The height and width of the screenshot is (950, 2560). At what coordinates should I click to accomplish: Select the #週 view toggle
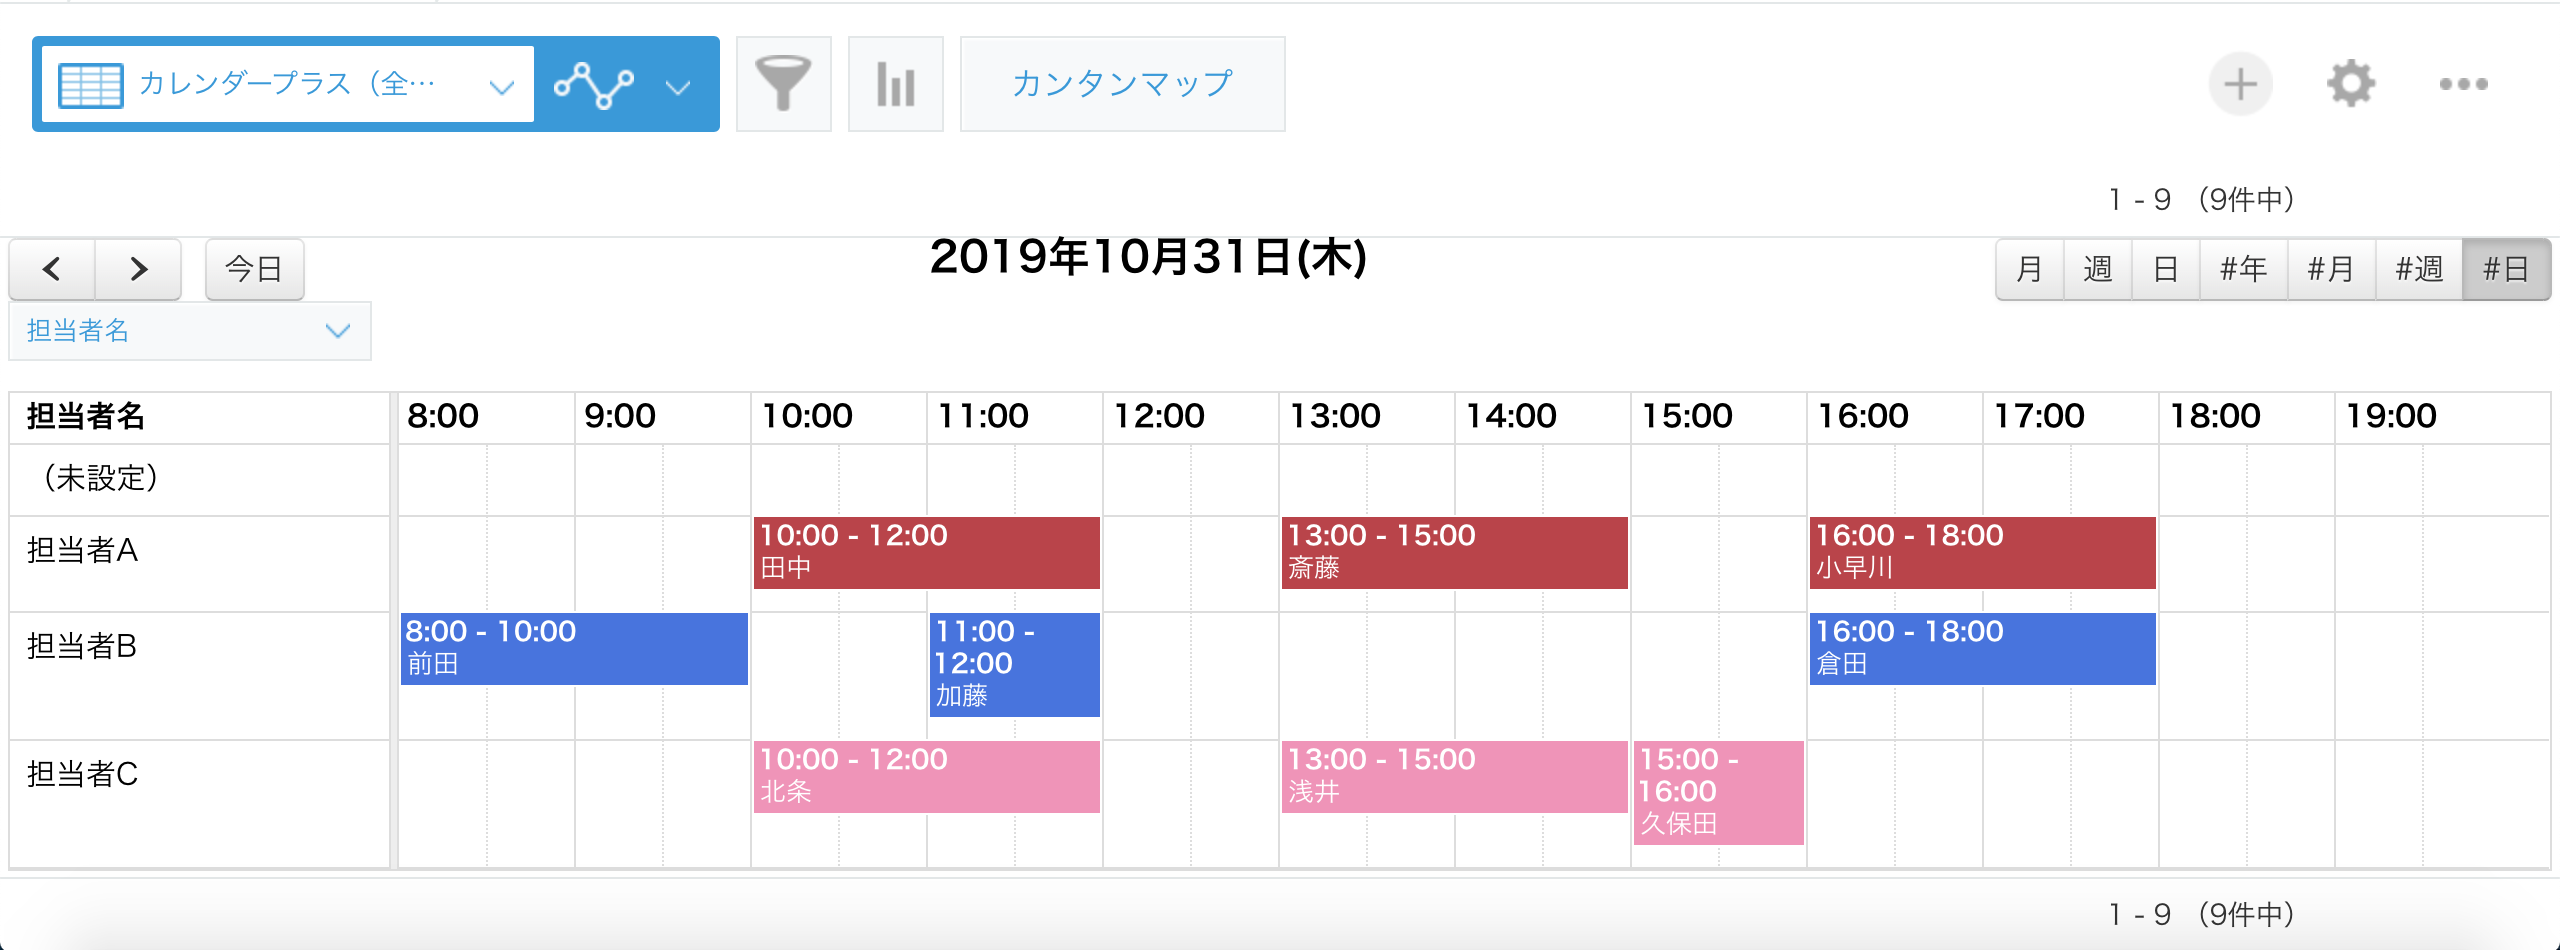(2419, 269)
